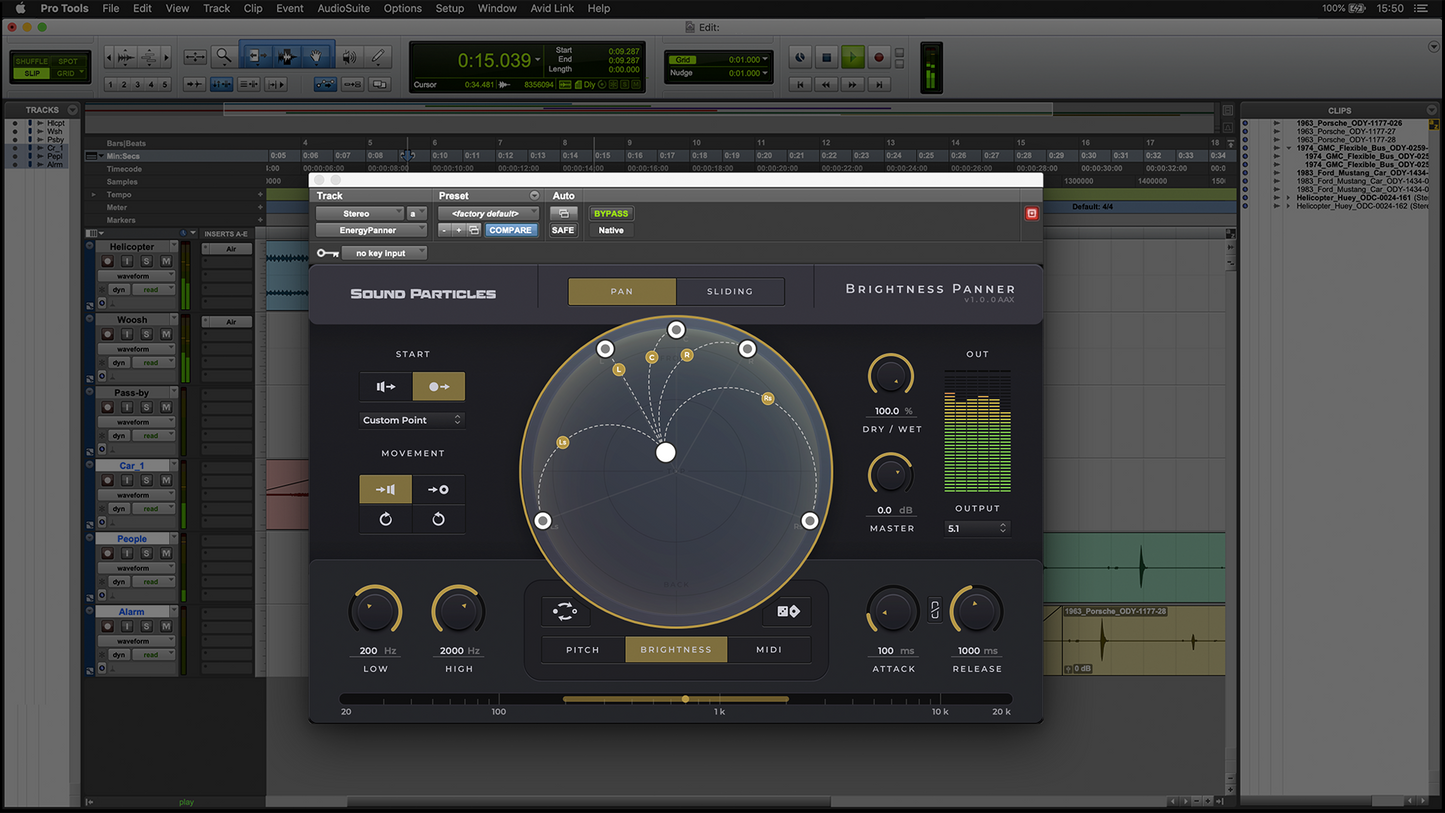1445x813 pixels.
Task: Switch to the SLIDING tab
Action: (730, 291)
